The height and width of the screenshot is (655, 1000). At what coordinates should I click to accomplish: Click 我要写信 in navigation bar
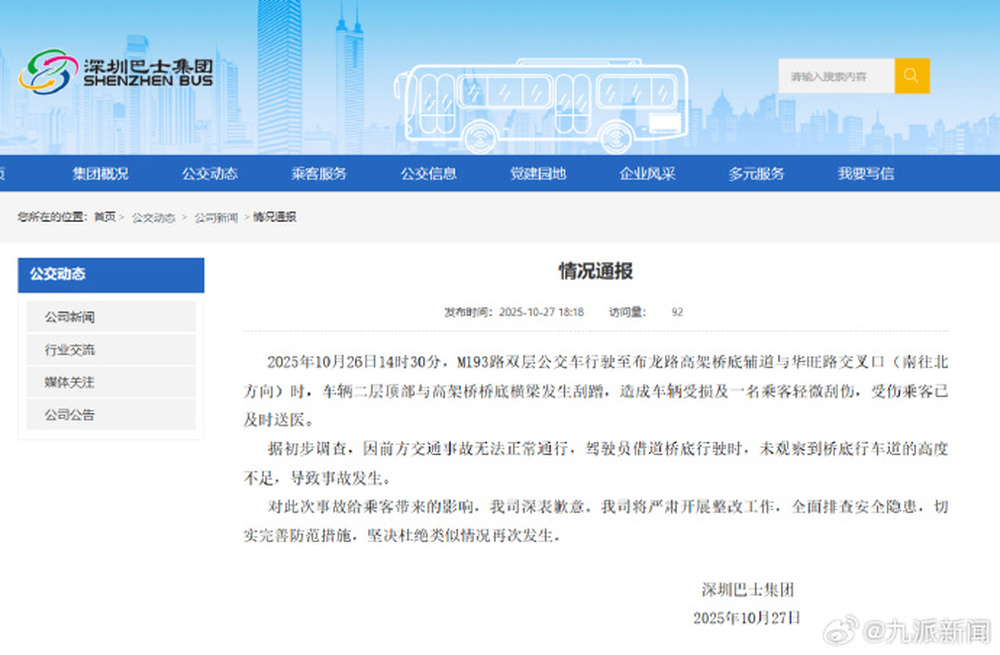pos(865,173)
